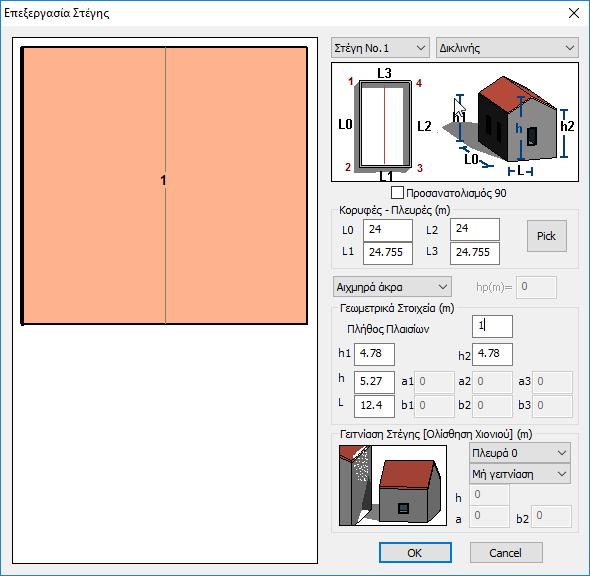Expand the Μή γειτνίαση dropdown

pyautogui.click(x=520, y=474)
